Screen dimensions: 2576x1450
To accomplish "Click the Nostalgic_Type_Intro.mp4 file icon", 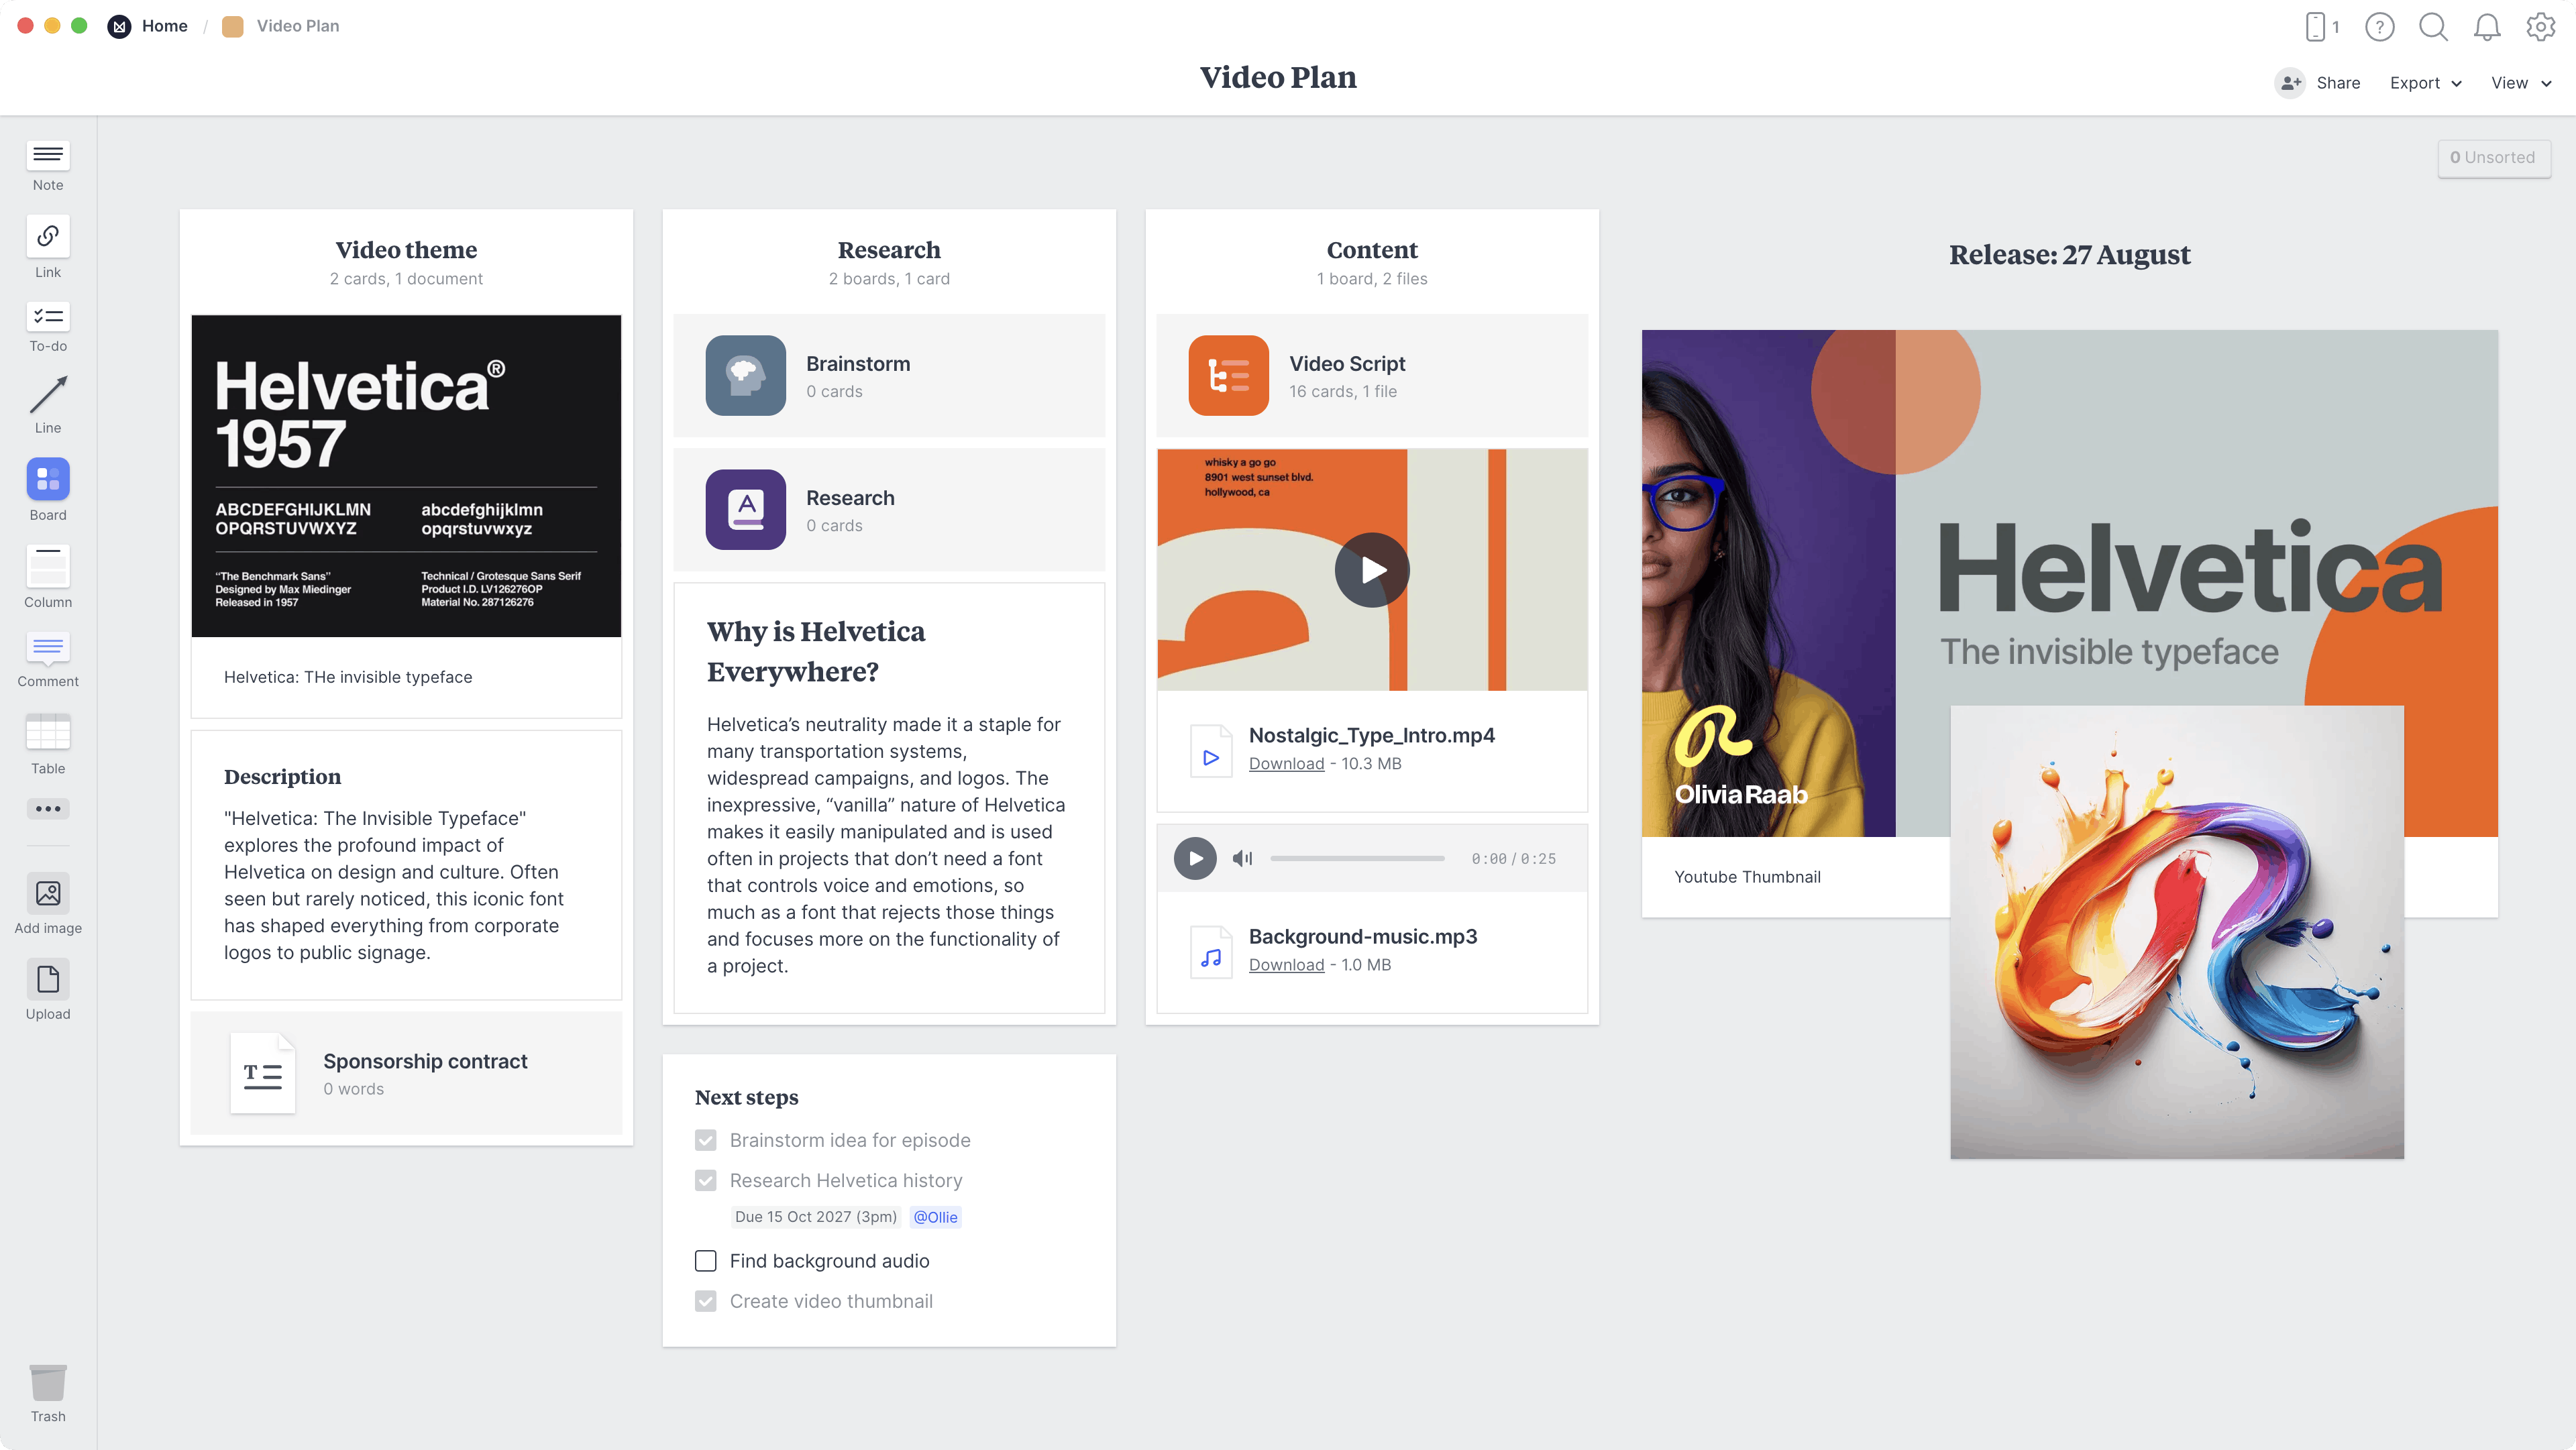I will click(1210, 750).
